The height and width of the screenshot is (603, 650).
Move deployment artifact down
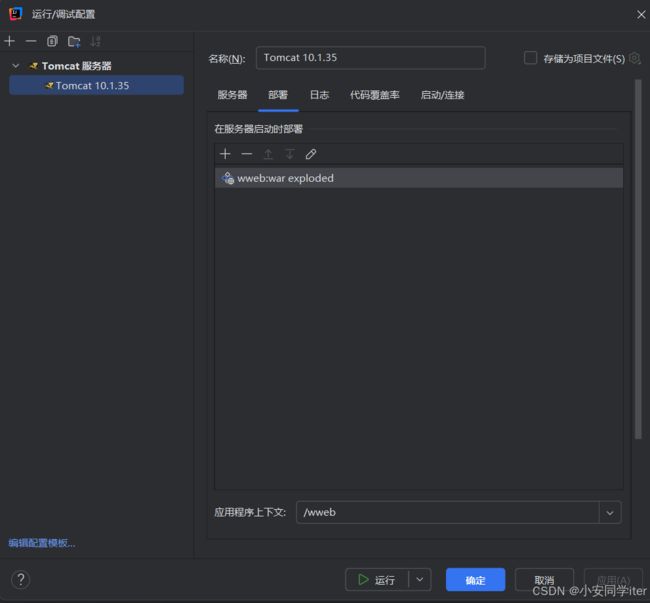click(290, 154)
